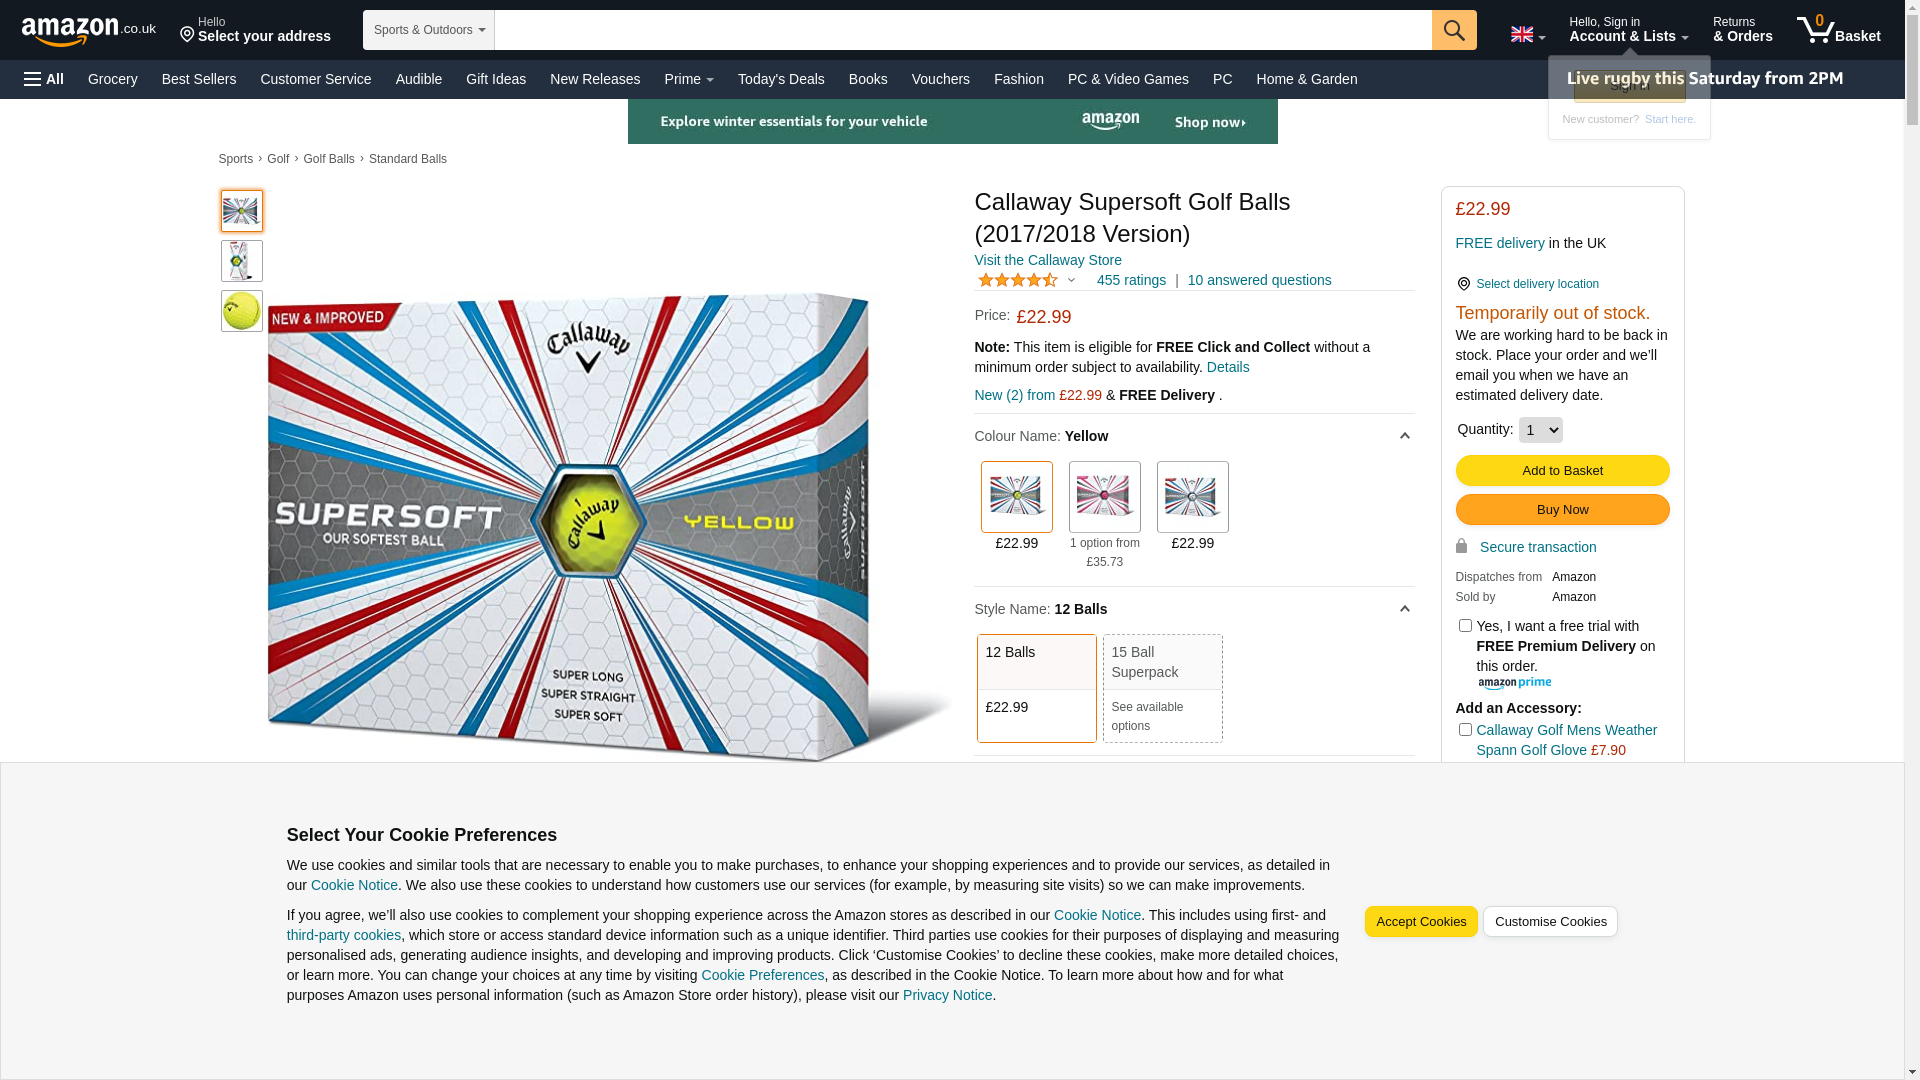1920x1080 pixels.
Task: Click the star rating icon
Action: [1017, 281]
